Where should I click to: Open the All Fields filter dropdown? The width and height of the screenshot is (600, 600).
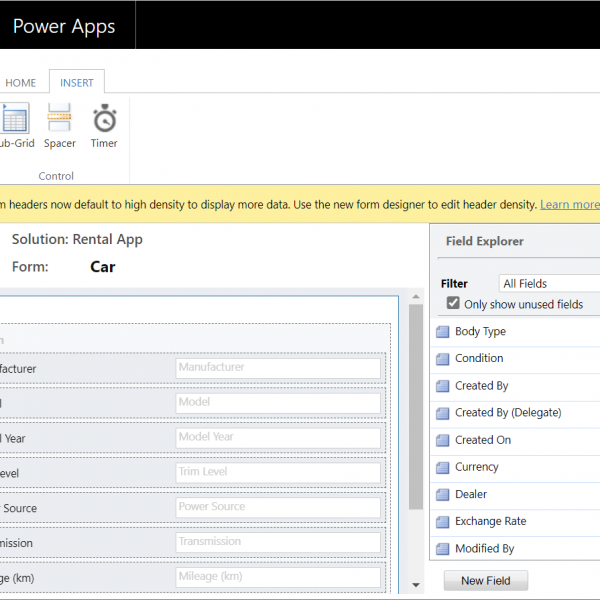click(x=549, y=284)
